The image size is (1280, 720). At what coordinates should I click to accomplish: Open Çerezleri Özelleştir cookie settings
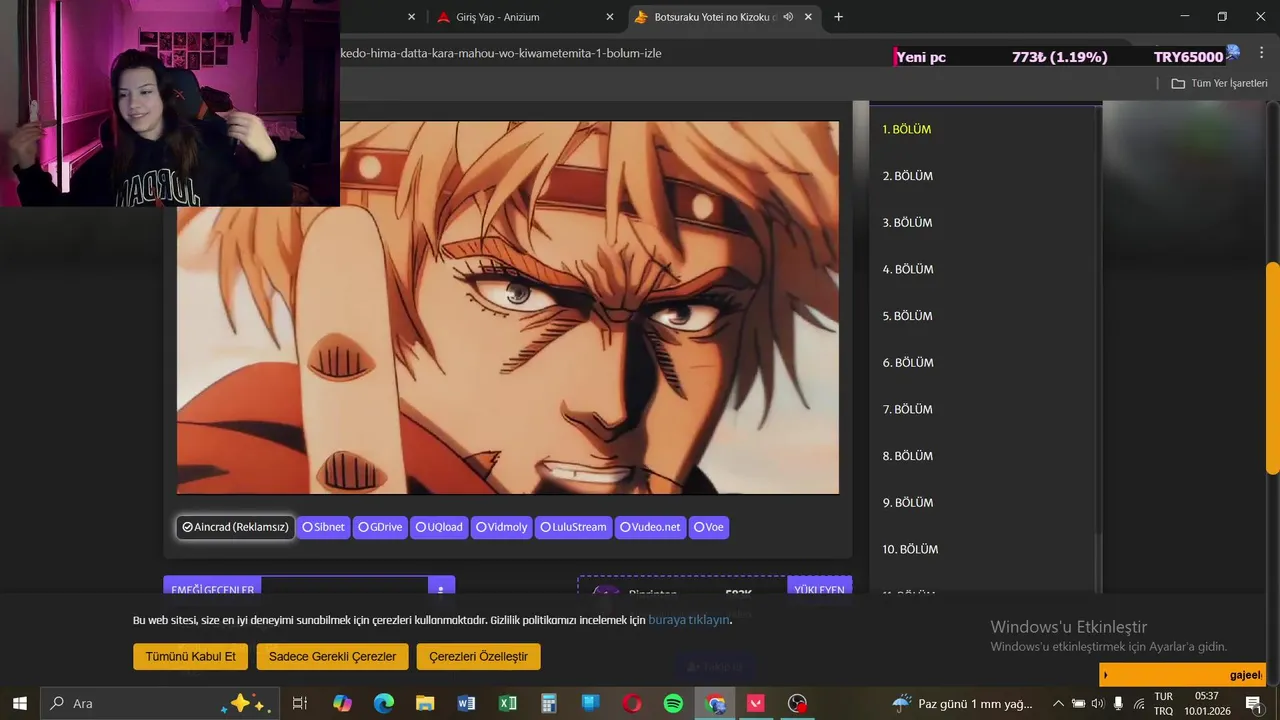(x=478, y=657)
